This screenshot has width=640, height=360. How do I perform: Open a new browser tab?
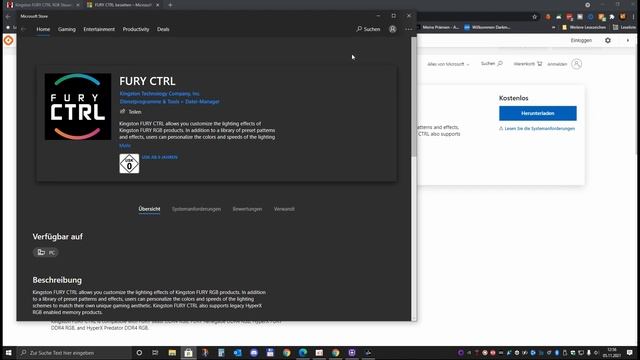(170, 5)
